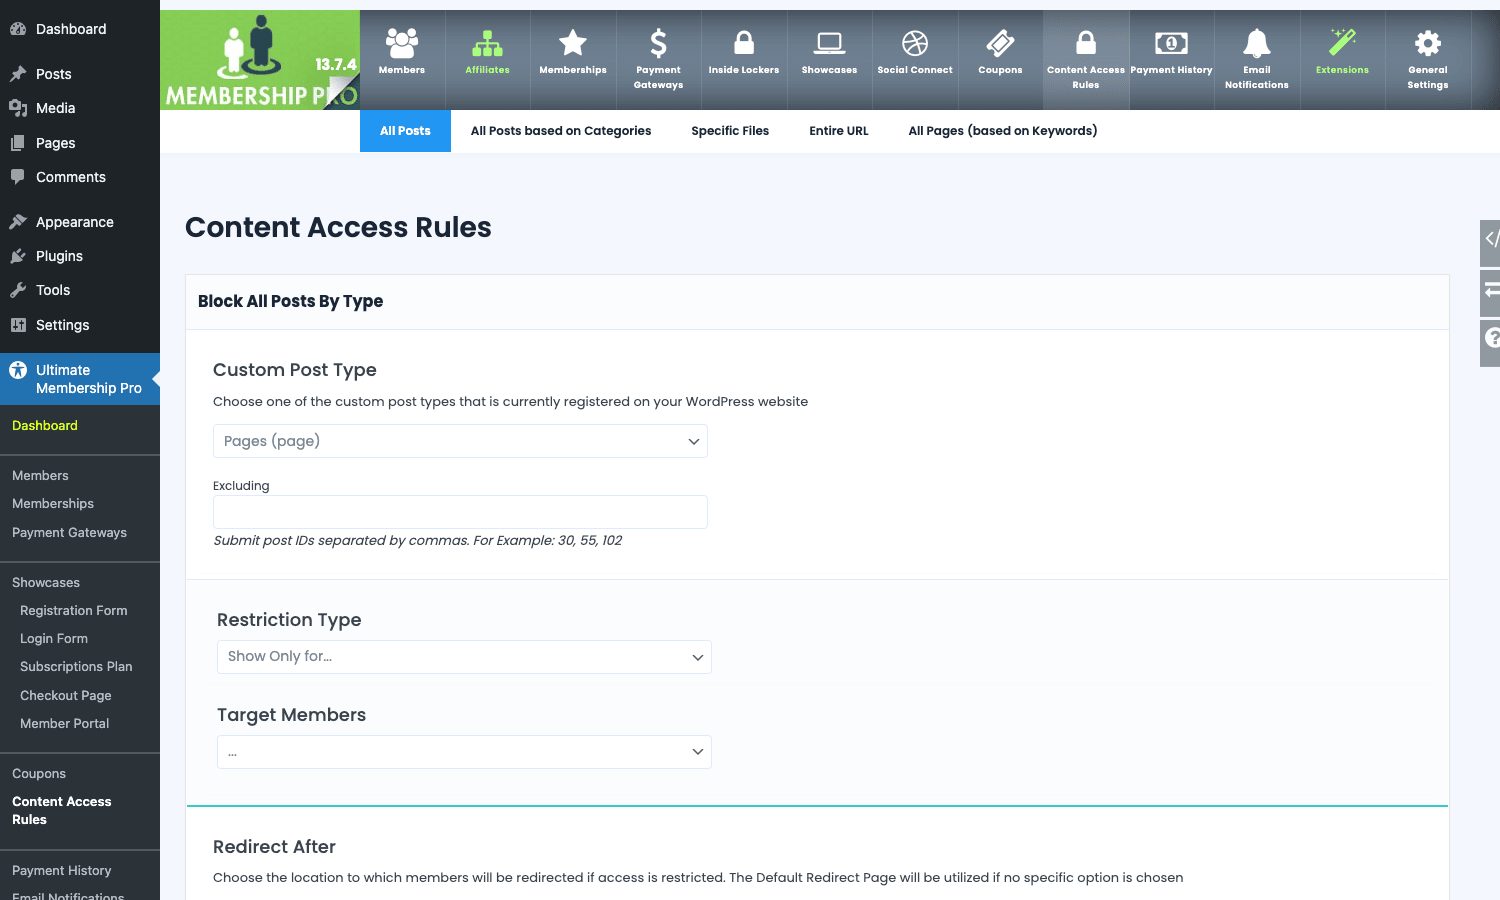Open Payment Gateways in sidebar submenu
The height and width of the screenshot is (900, 1500).
[70, 533]
